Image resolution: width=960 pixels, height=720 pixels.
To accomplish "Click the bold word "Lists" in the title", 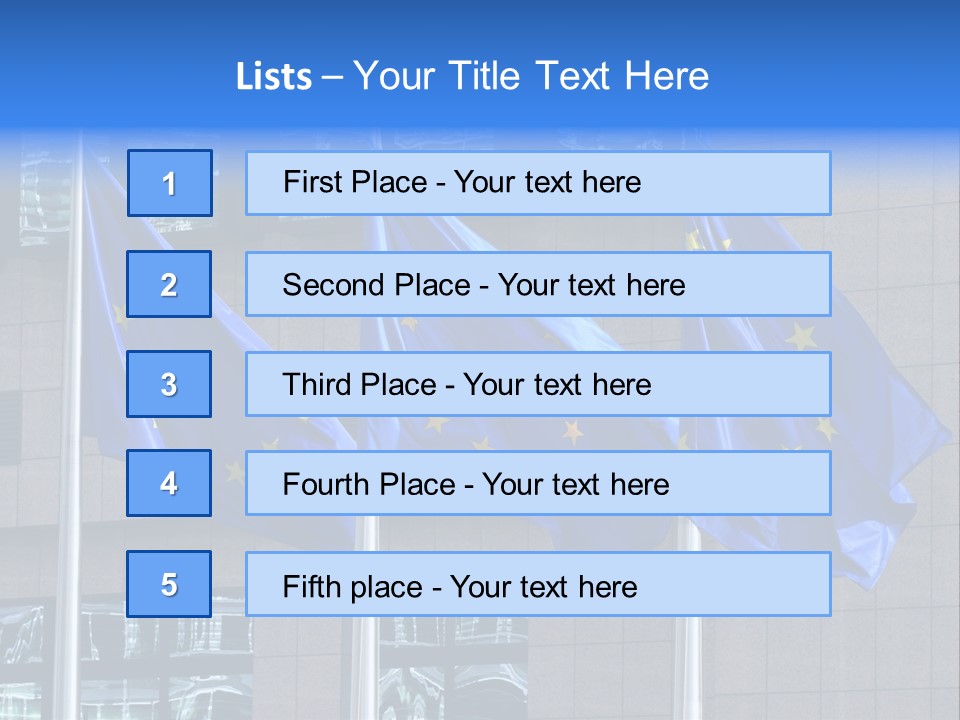I will (x=273, y=77).
